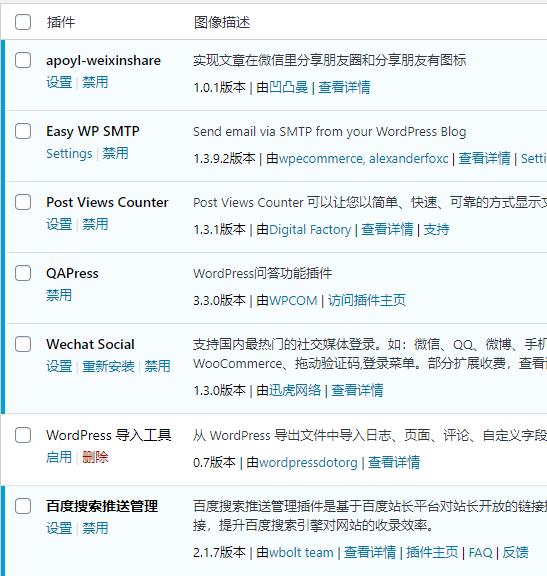Disable QAPress with 禁用 link
This screenshot has width=547, height=576.
(59, 295)
